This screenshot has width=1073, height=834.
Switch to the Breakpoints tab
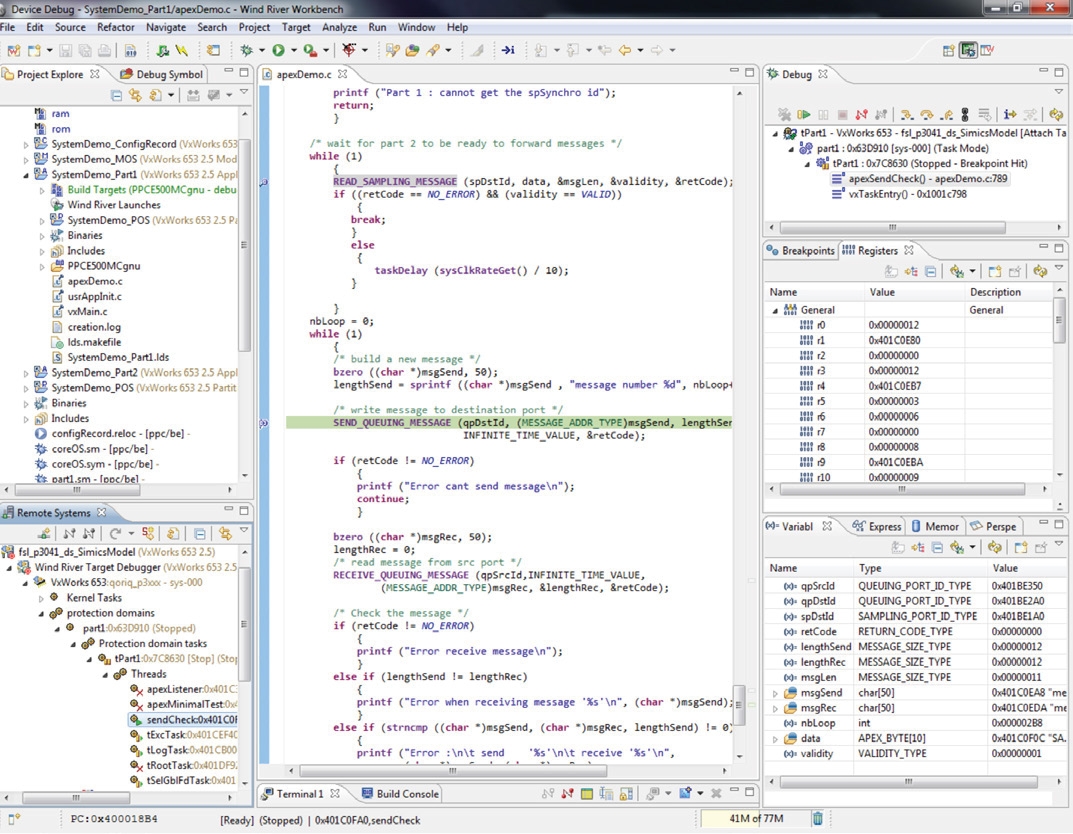point(801,250)
